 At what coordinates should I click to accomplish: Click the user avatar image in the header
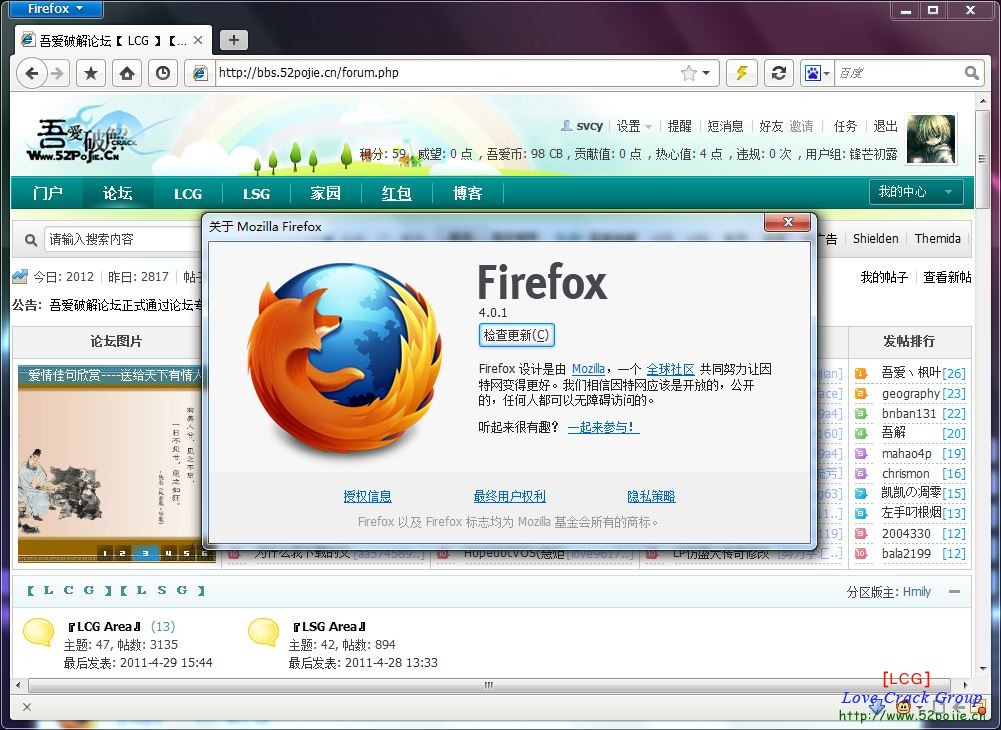[931, 139]
